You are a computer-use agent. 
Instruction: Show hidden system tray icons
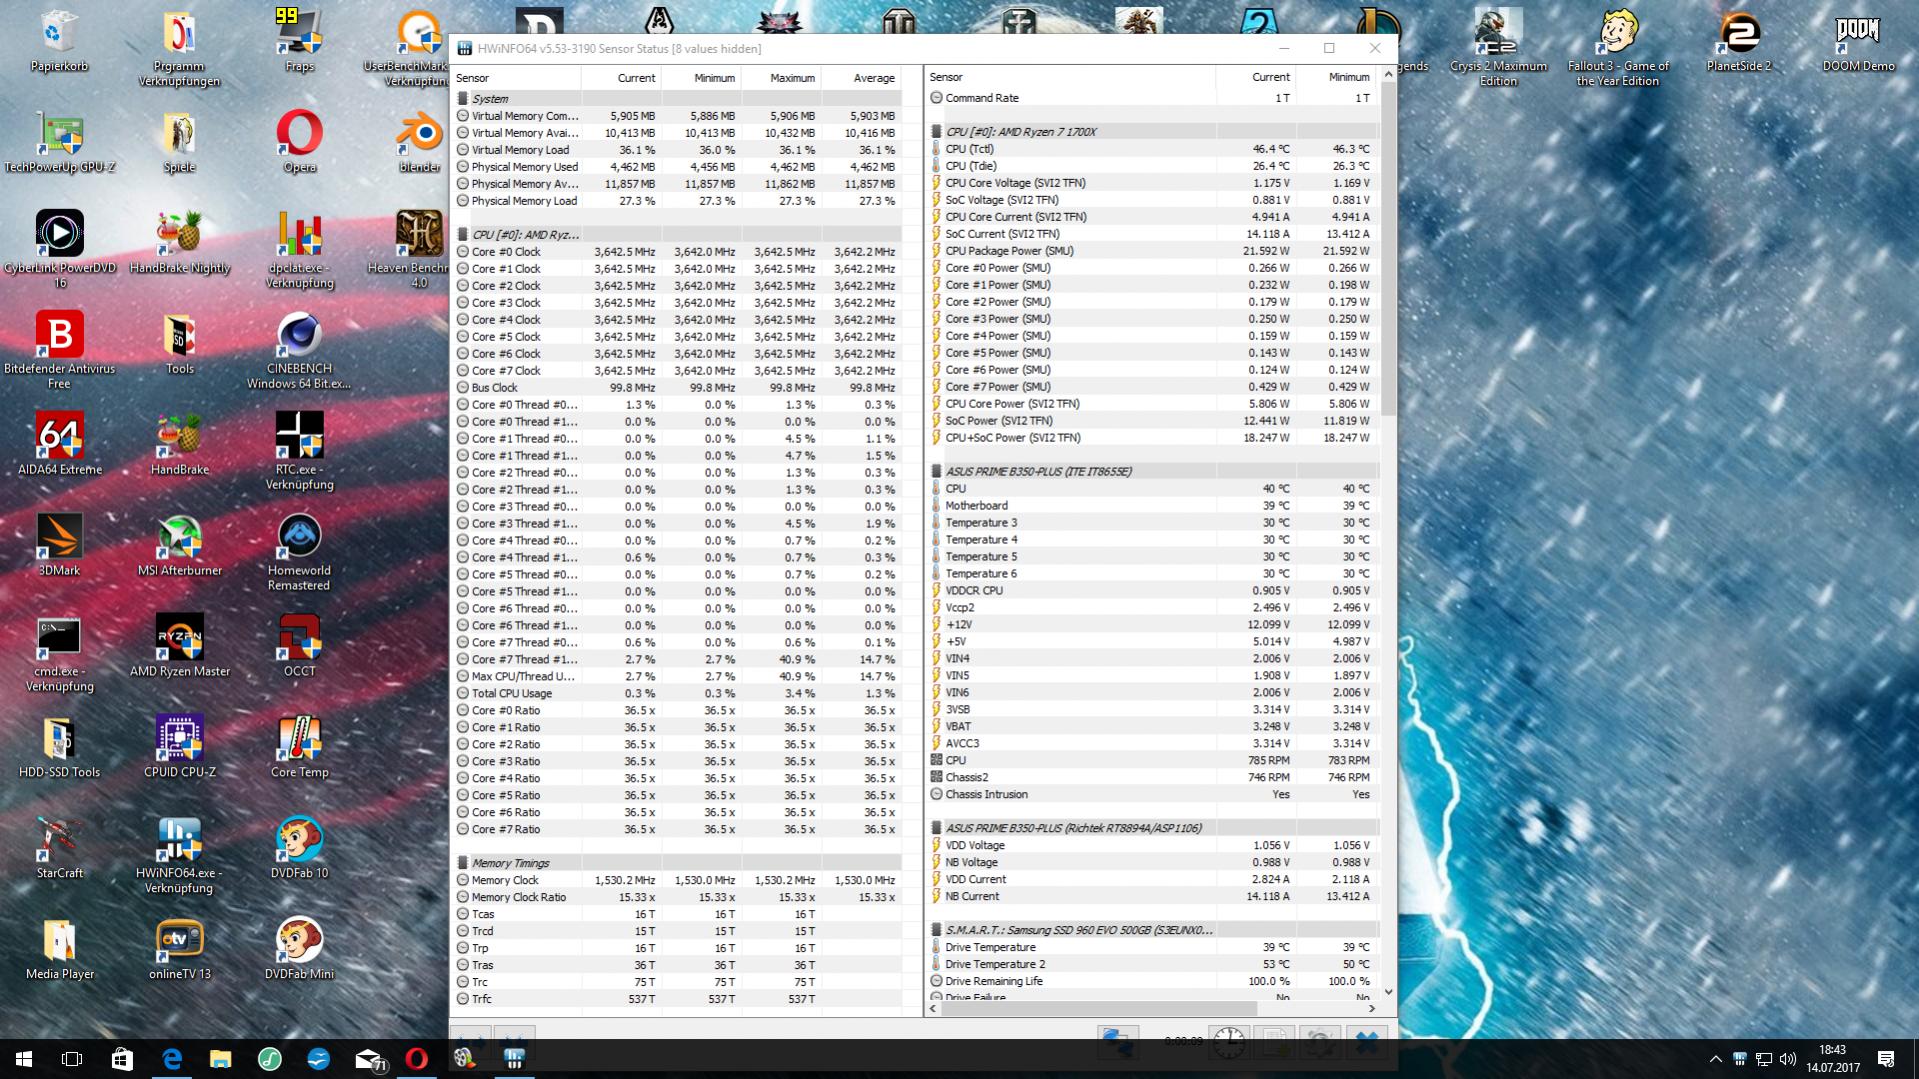click(1715, 1059)
